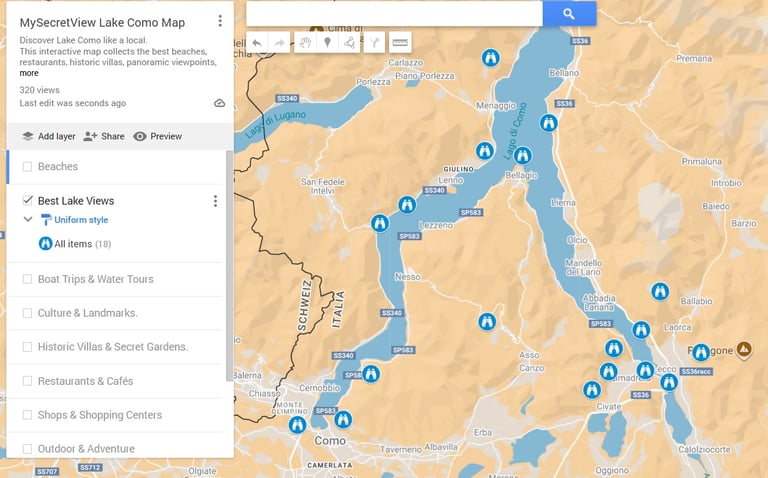Open the Preview option
This screenshot has width=768, height=478.
157,136
